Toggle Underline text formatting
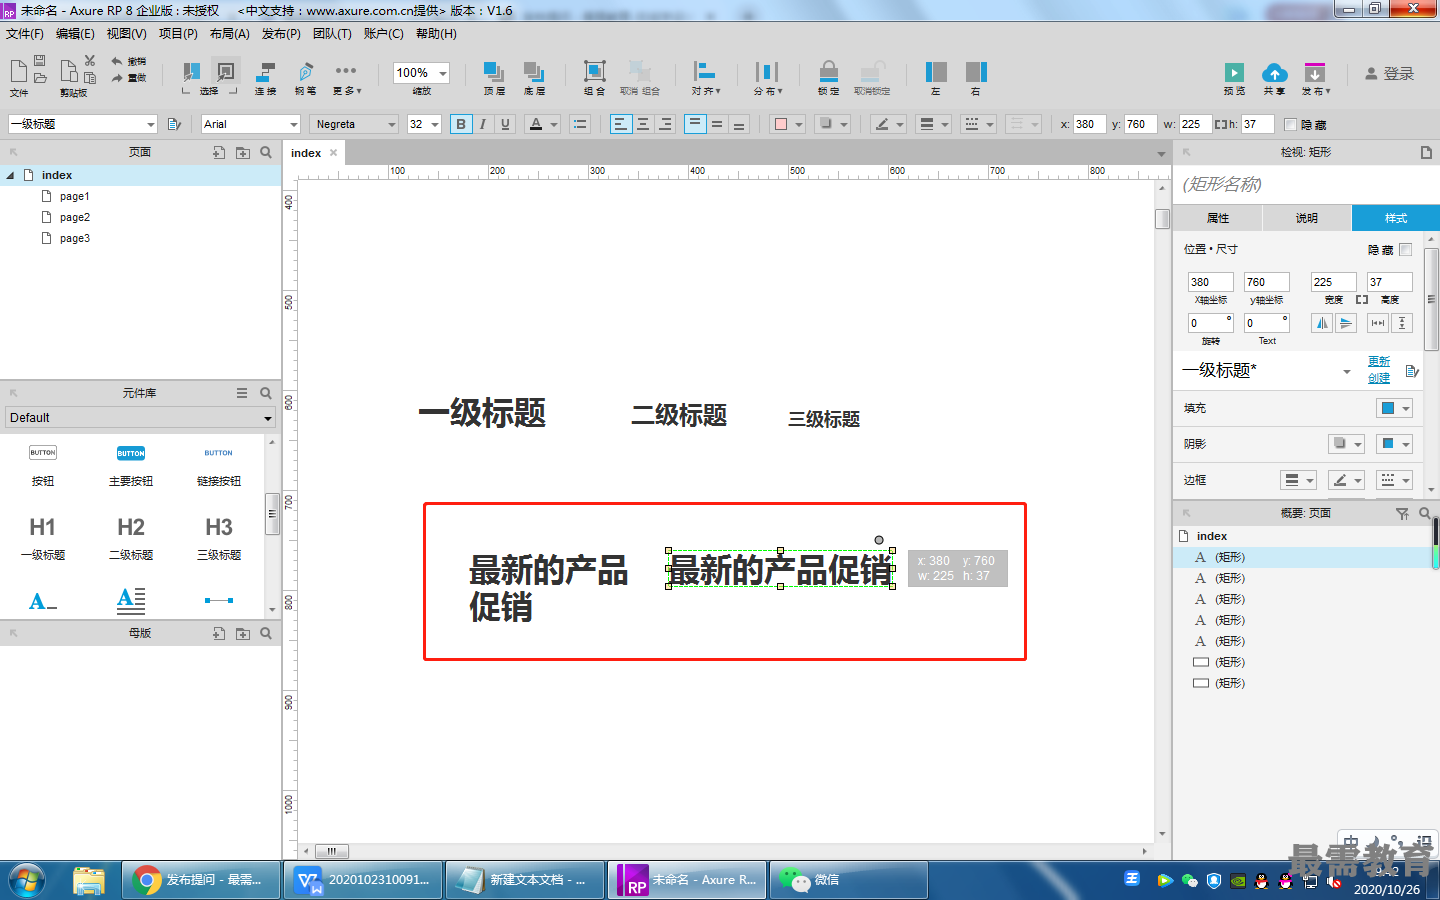This screenshot has width=1440, height=900. coord(505,124)
